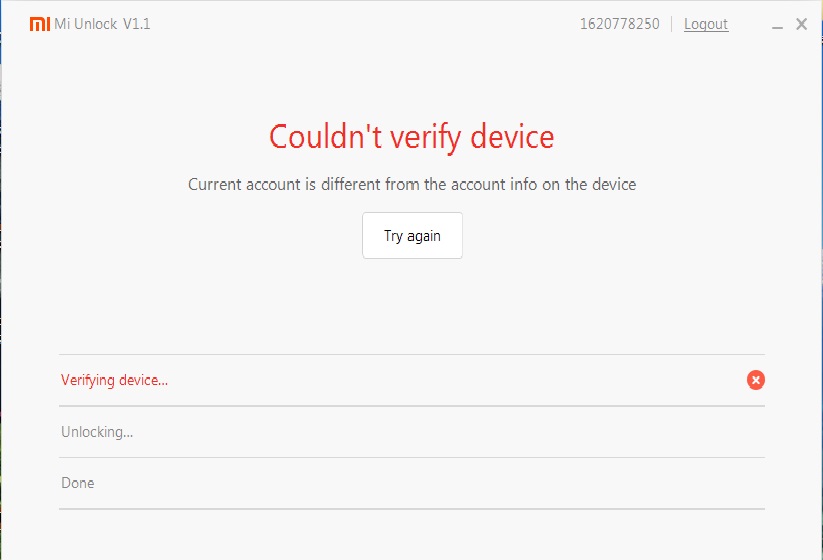Image resolution: width=823 pixels, height=560 pixels.
Task: Select the Unlocking step row
Action: [97, 432]
